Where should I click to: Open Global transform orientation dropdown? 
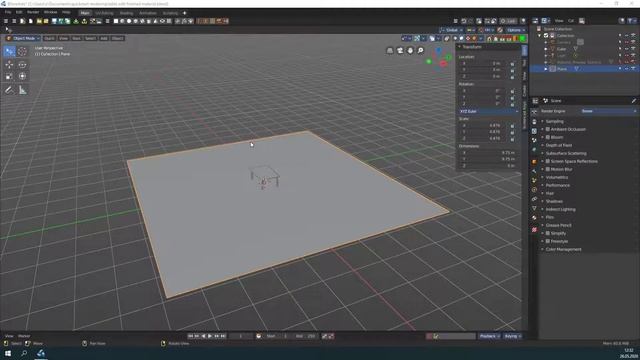[x=451, y=30]
